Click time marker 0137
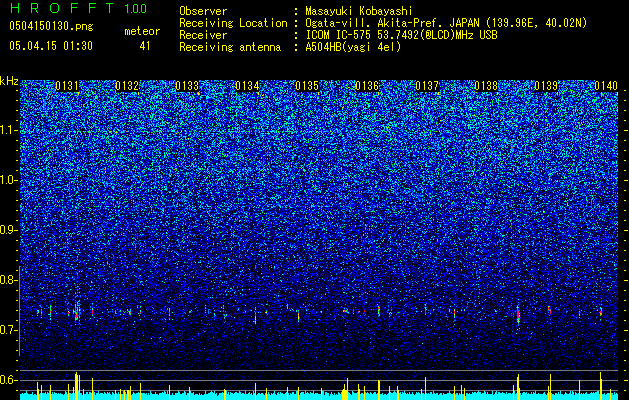The height and width of the screenshot is (400, 629). 427,86
